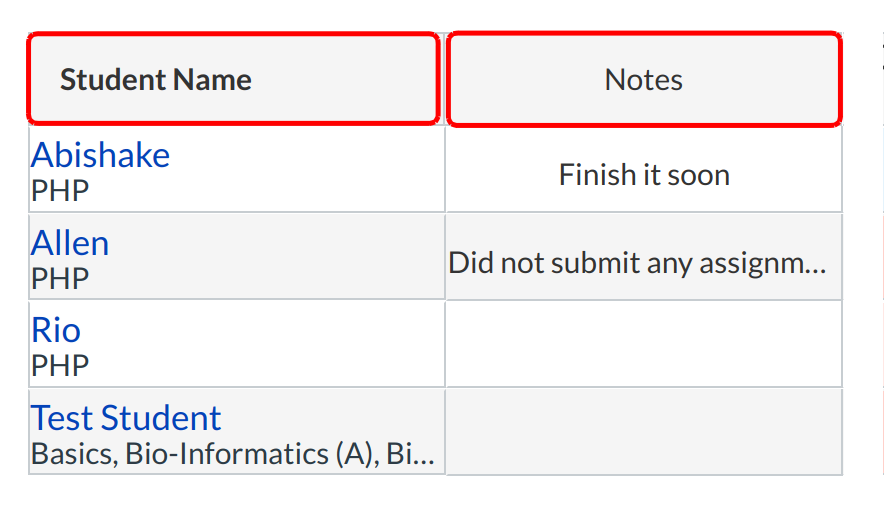
Task: Edit the 'Finish it soon' note
Action: point(643,175)
